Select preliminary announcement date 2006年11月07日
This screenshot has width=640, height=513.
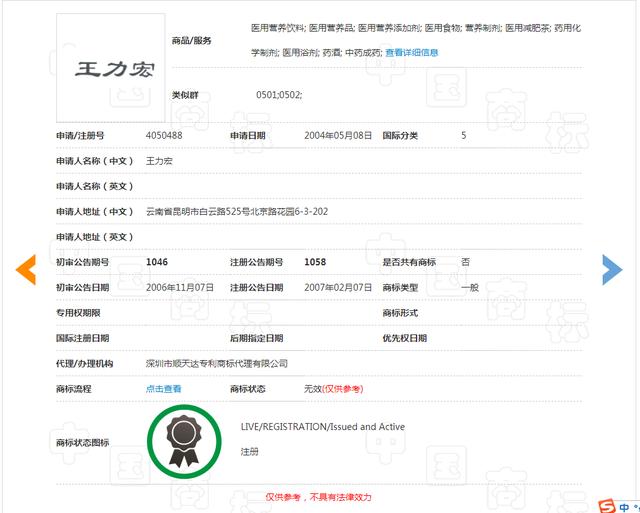180,287
